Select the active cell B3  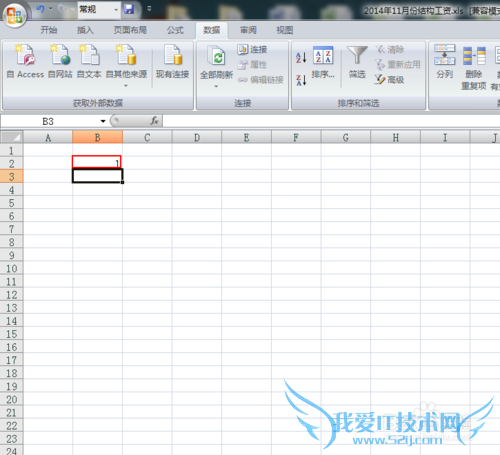coord(97,176)
